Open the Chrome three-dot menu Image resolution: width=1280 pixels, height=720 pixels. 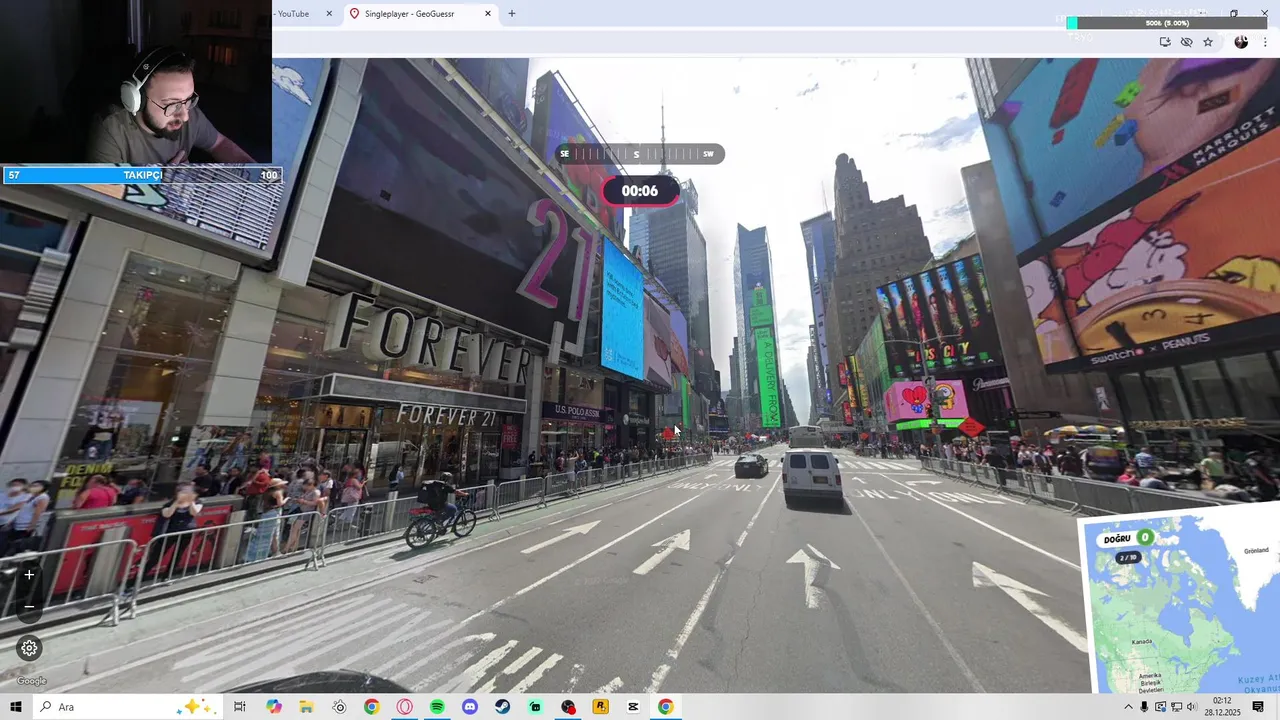tap(1265, 42)
